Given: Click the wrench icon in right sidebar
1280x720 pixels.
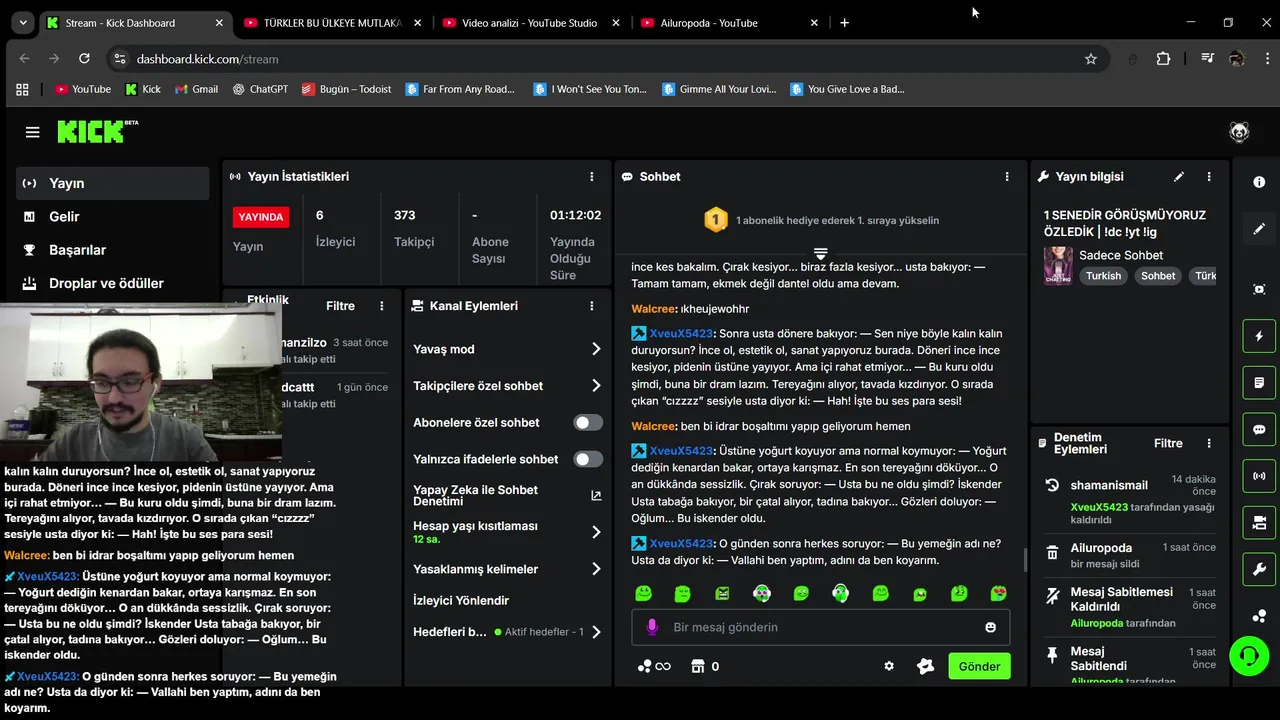Looking at the screenshot, I should [x=1259, y=570].
